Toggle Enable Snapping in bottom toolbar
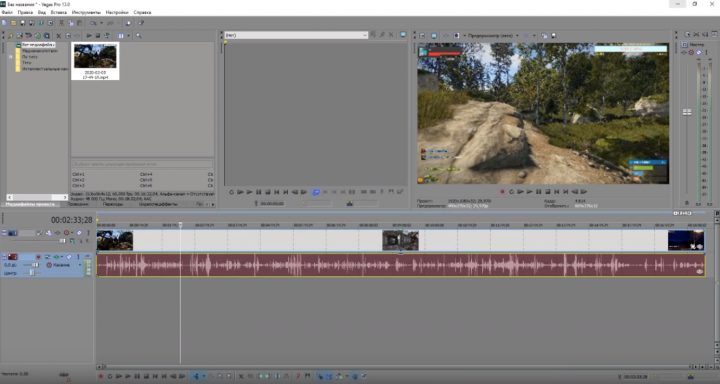 pos(319,376)
